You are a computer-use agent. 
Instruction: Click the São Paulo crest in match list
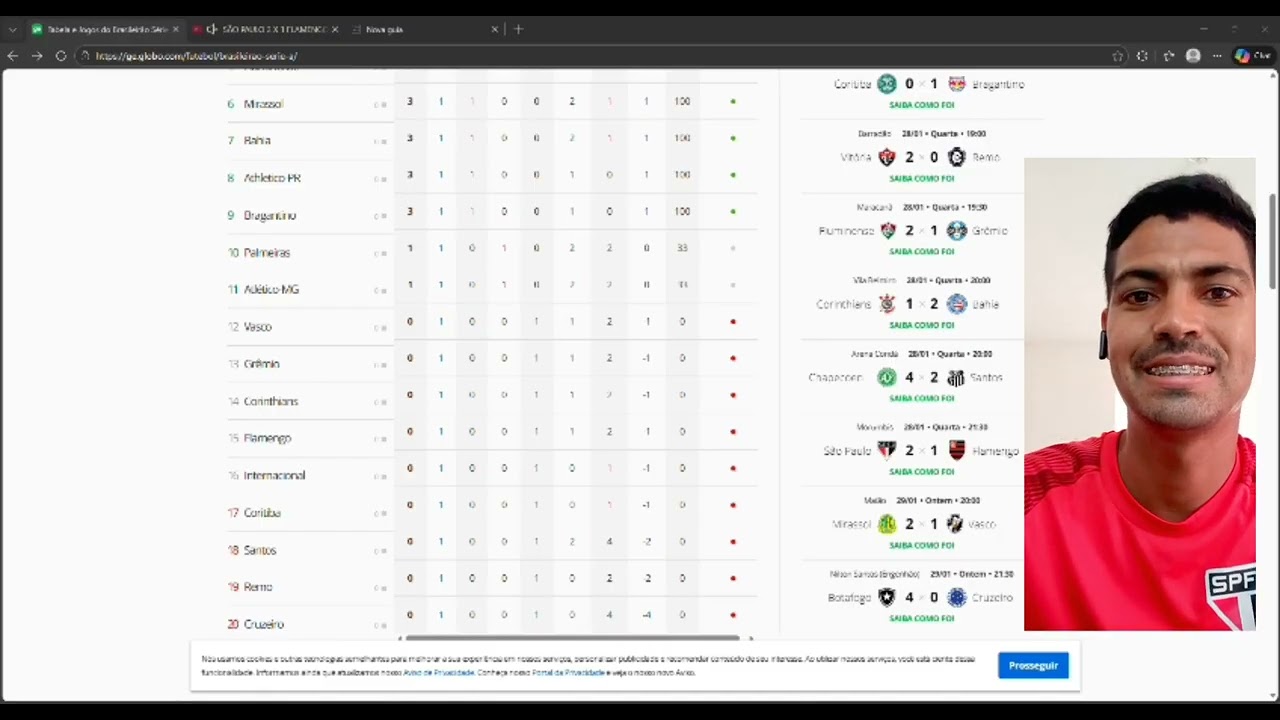tap(887, 451)
